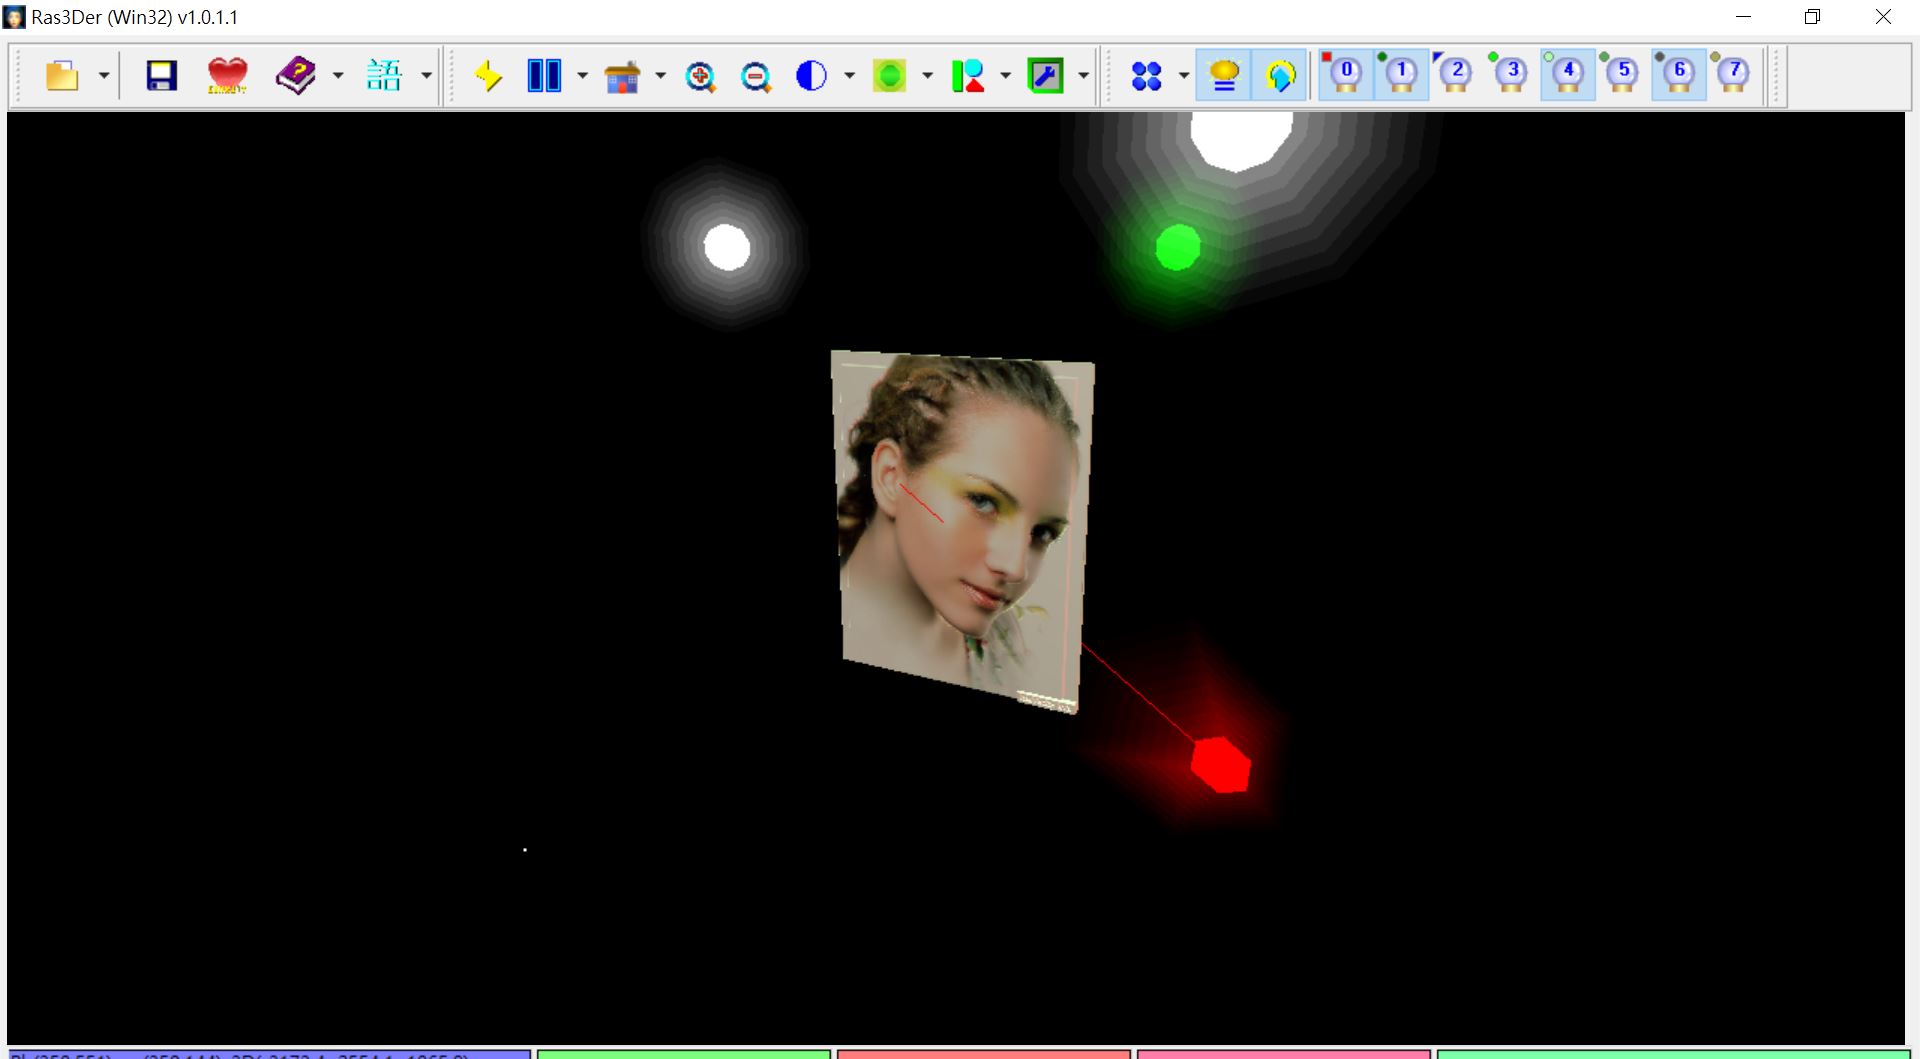Toggle light bulb 0 off
The image size is (1920, 1059).
tap(1345, 75)
